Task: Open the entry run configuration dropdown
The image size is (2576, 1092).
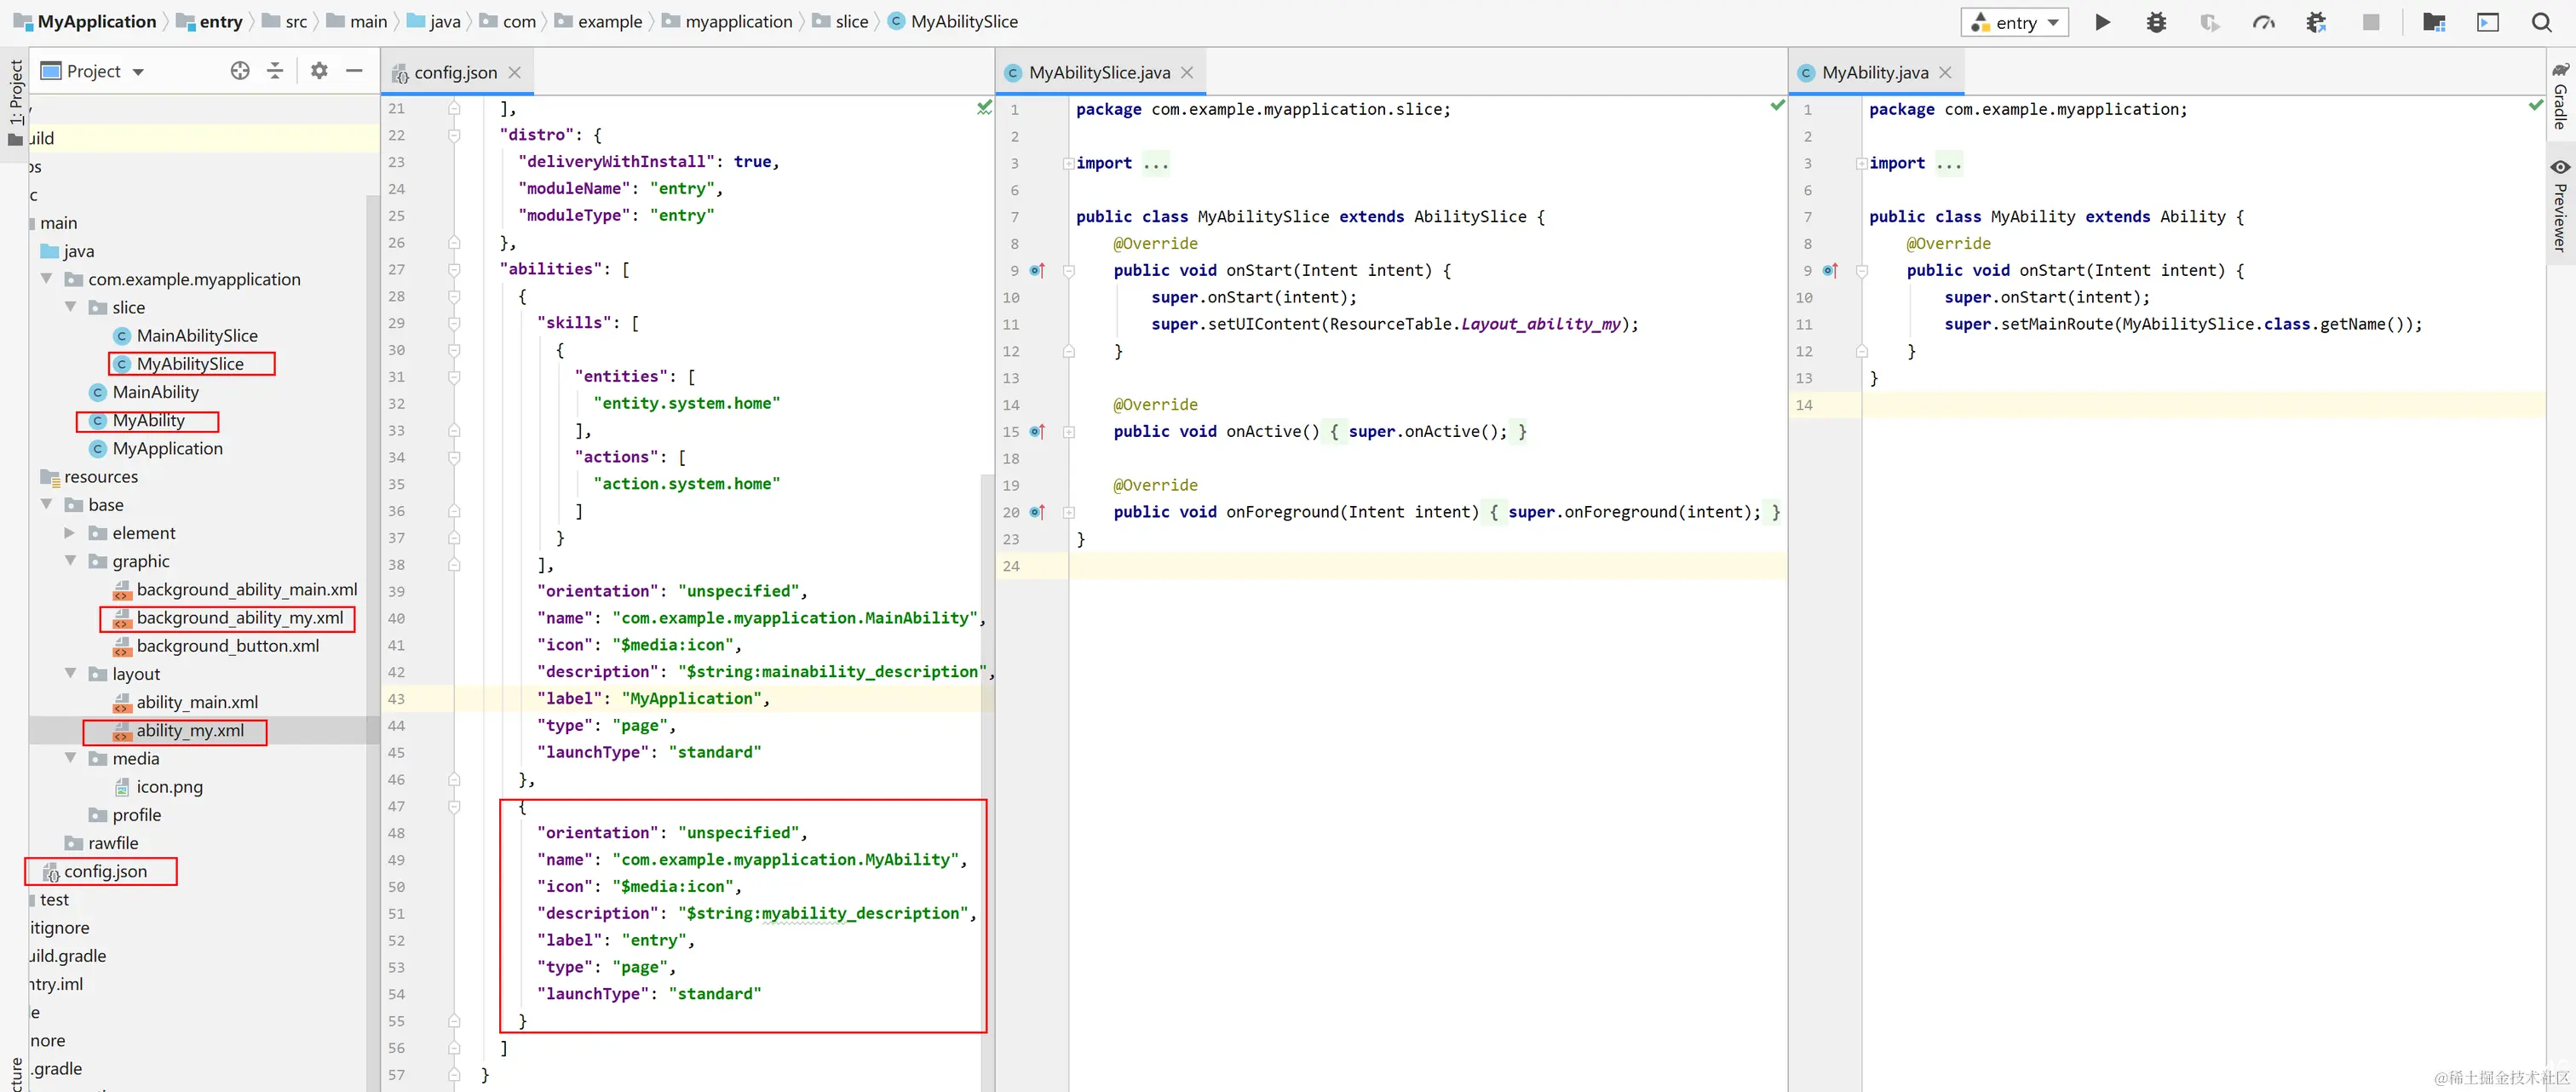Action: (x=2015, y=22)
